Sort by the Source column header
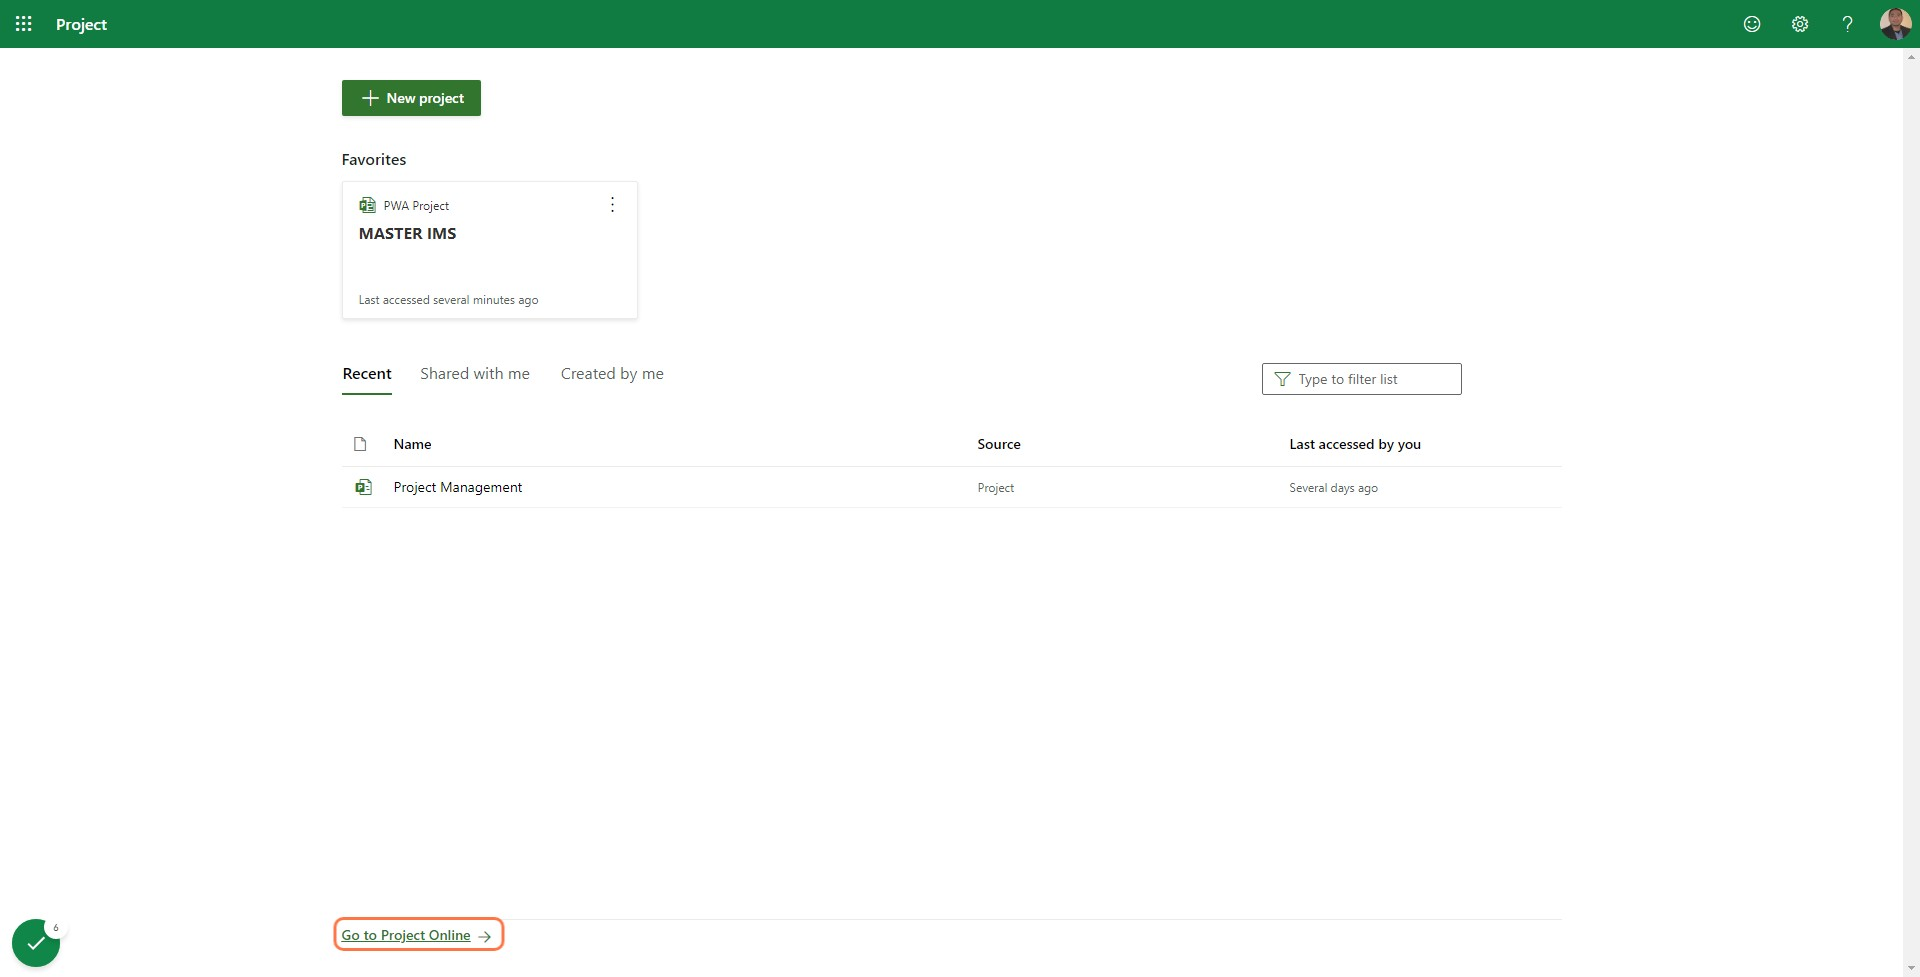The height and width of the screenshot is (977, 1920). [999, 444]
